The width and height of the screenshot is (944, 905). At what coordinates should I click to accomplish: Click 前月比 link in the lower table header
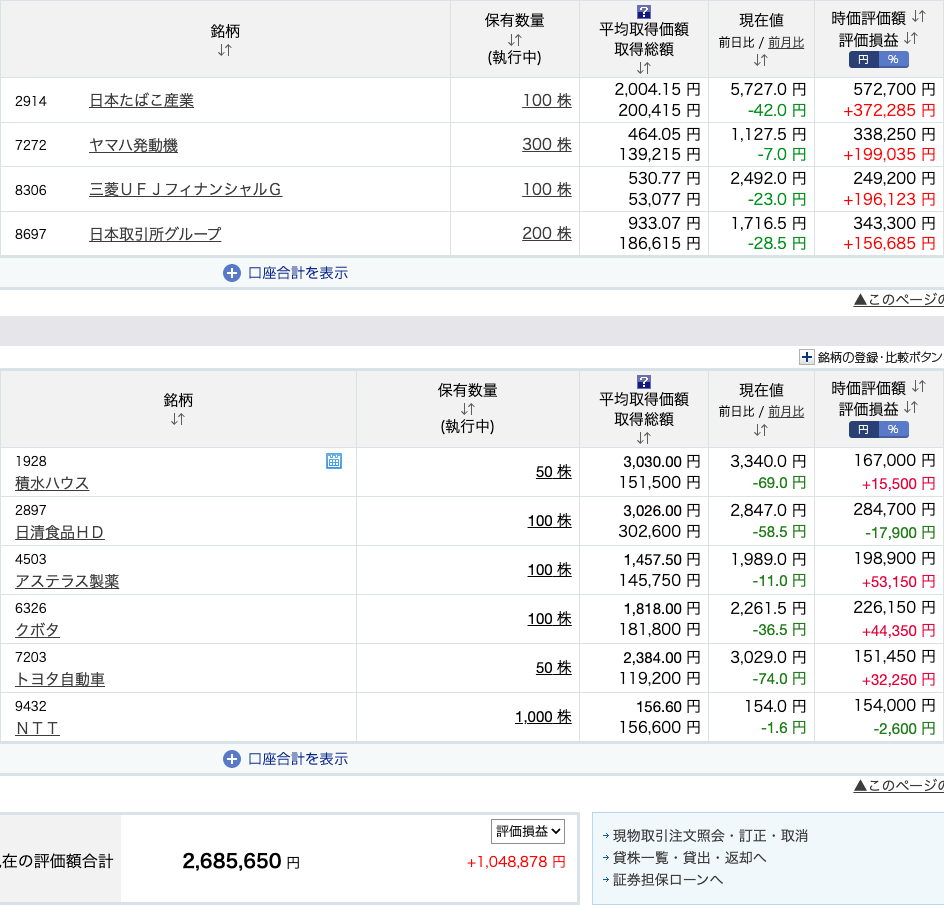(x=786, y=411)
